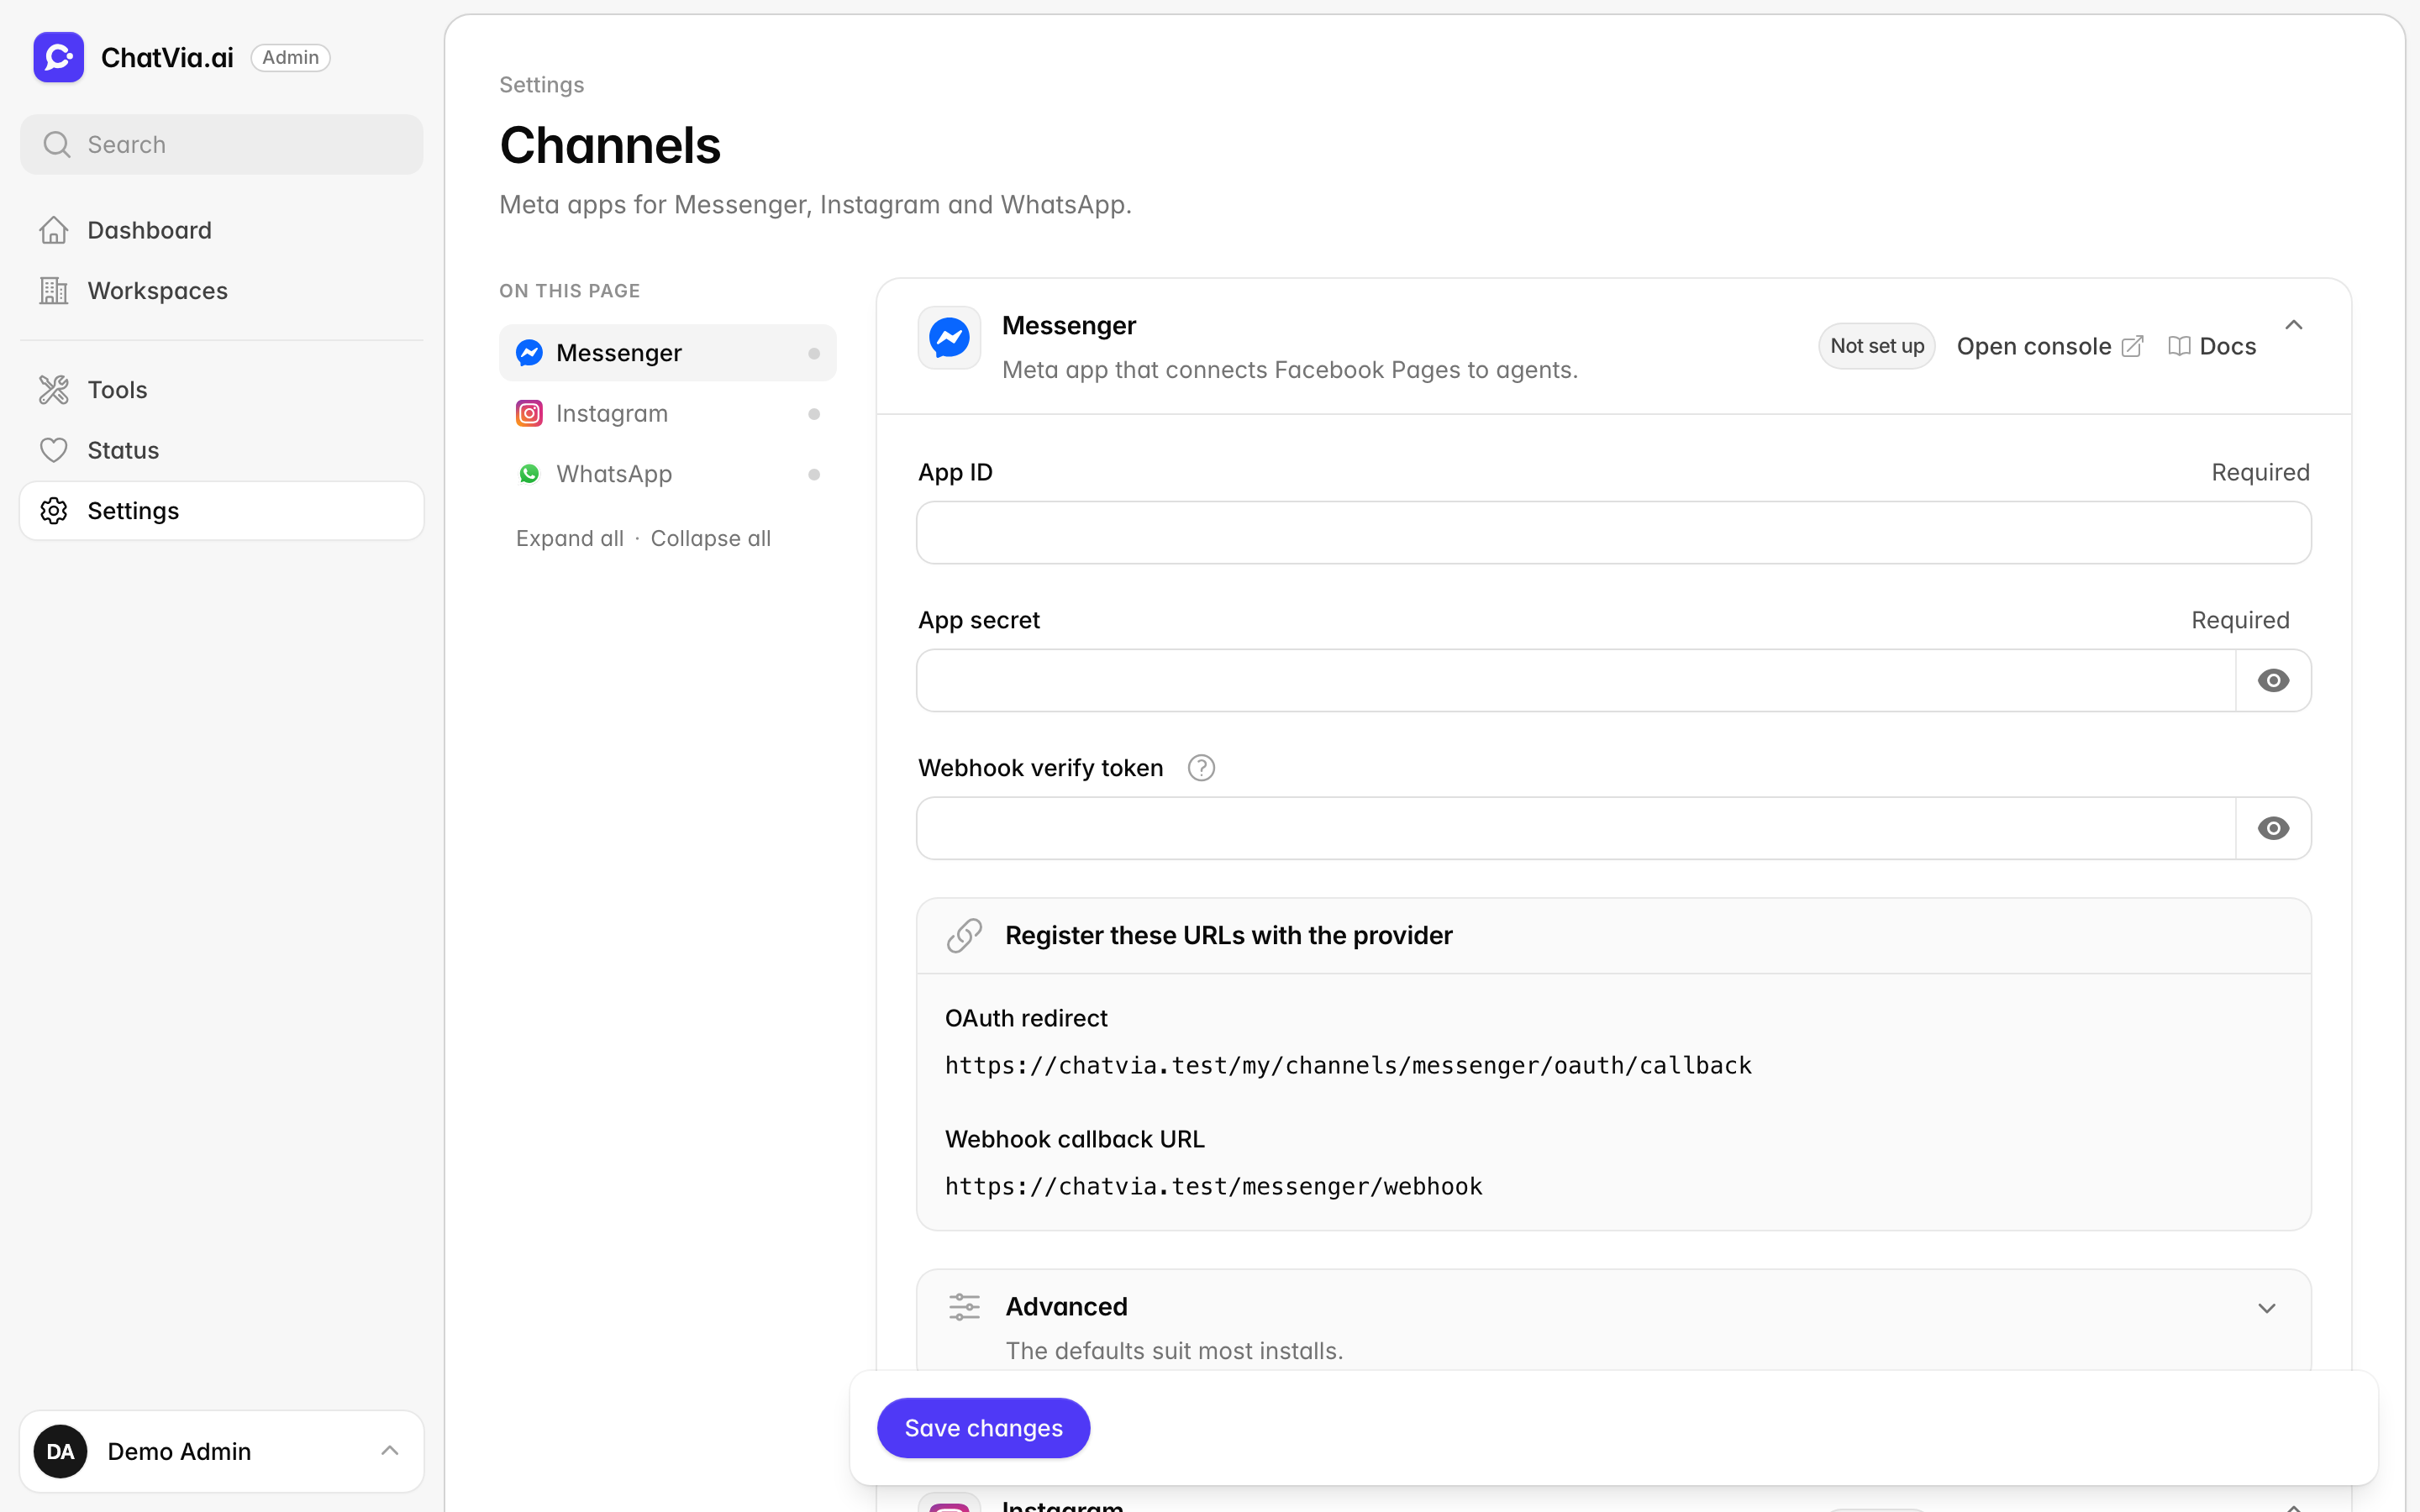Click the Webhook callback URL text
Image resolution: width=2420 pixels, height=1512 pixels.
pos(1213,1187)
